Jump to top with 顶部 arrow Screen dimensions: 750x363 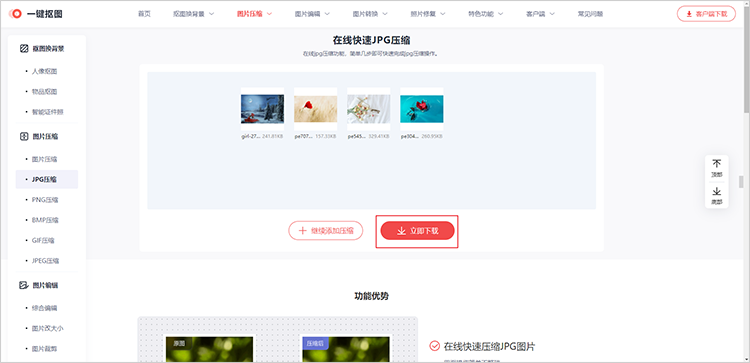(x=717, y=168)
